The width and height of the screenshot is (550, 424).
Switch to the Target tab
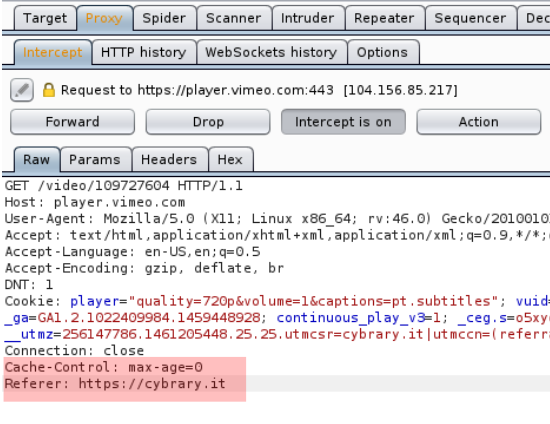pos(45,18)
